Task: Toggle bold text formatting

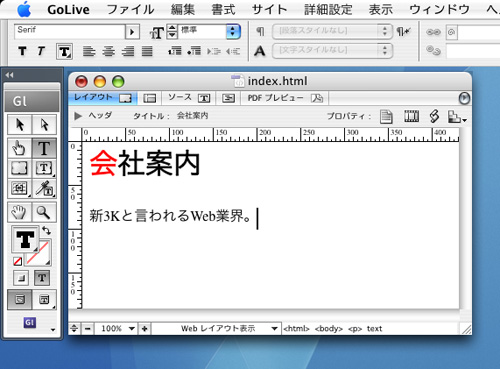Action: [22, 51]
